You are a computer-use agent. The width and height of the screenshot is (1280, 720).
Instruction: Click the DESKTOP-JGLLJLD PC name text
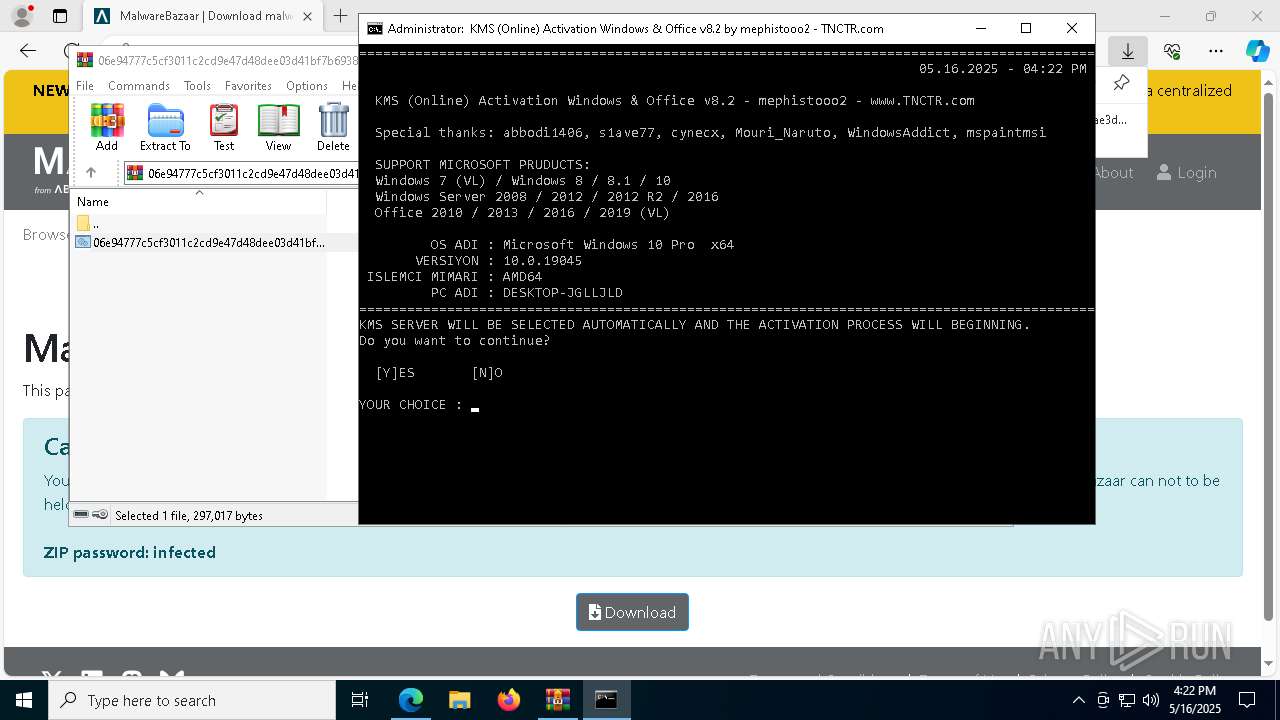click(562, 293)
